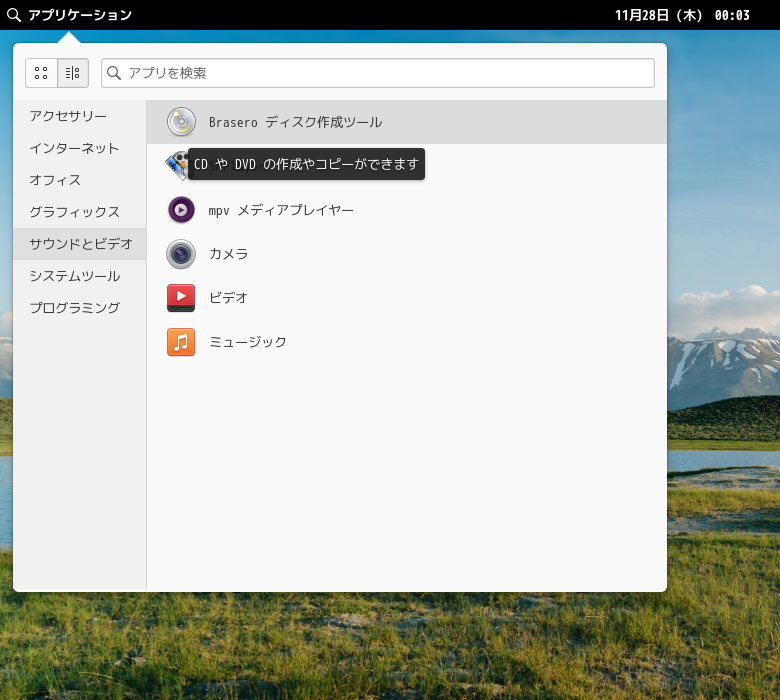
Task: Select the サウンドとビデオ category
Action: pyautogui.click(x=80, y=244)
